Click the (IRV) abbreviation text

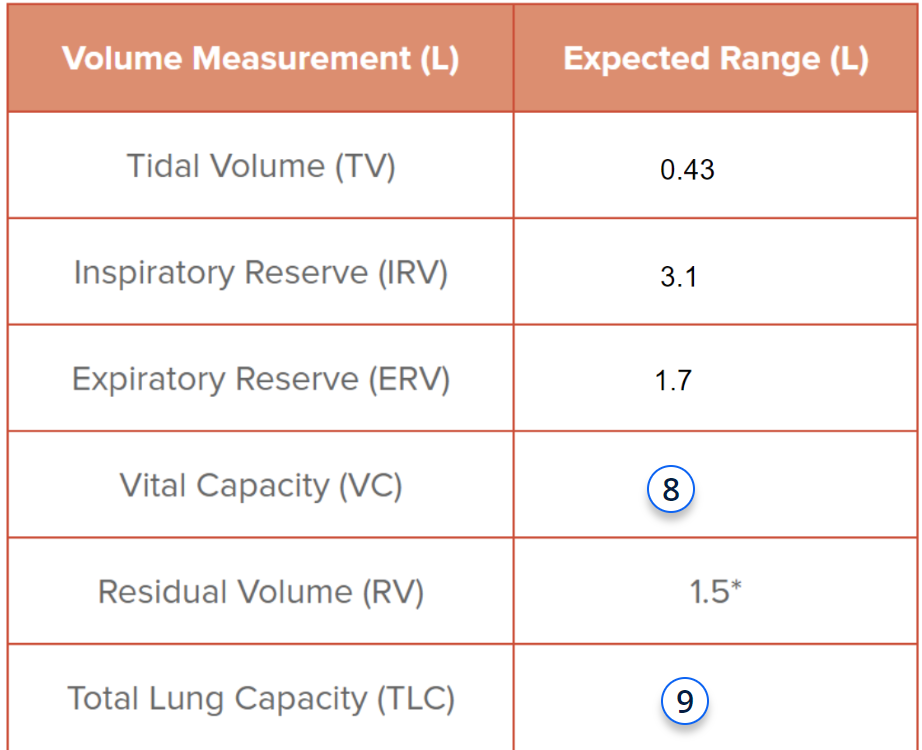click(412, 273)
